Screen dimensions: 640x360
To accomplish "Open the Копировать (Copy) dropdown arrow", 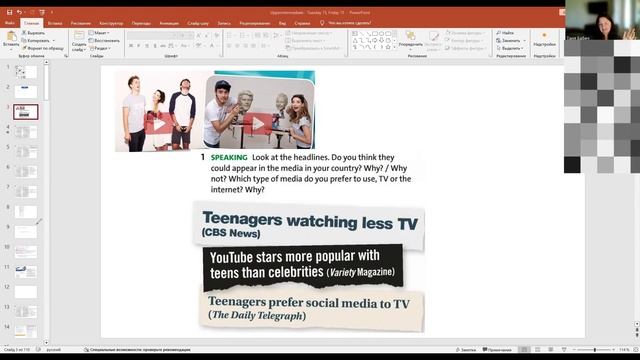I will click(53, 40).
